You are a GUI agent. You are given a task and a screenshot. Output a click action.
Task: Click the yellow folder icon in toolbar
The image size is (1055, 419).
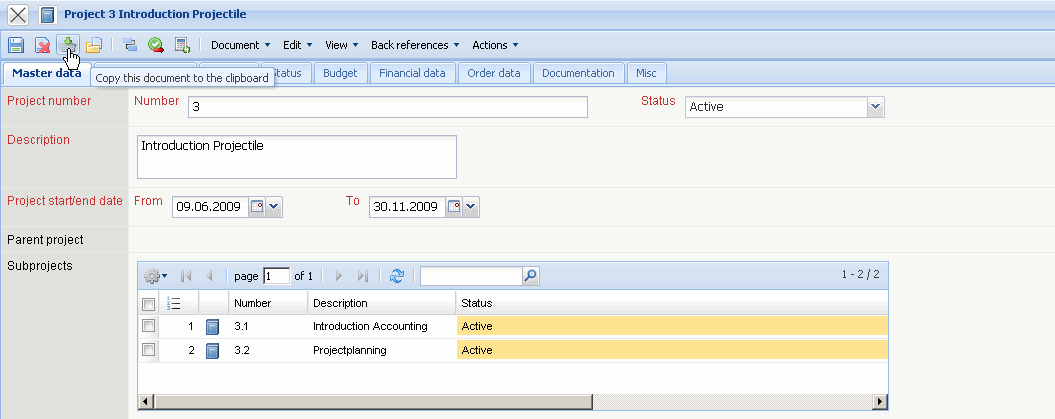[94, 45]
